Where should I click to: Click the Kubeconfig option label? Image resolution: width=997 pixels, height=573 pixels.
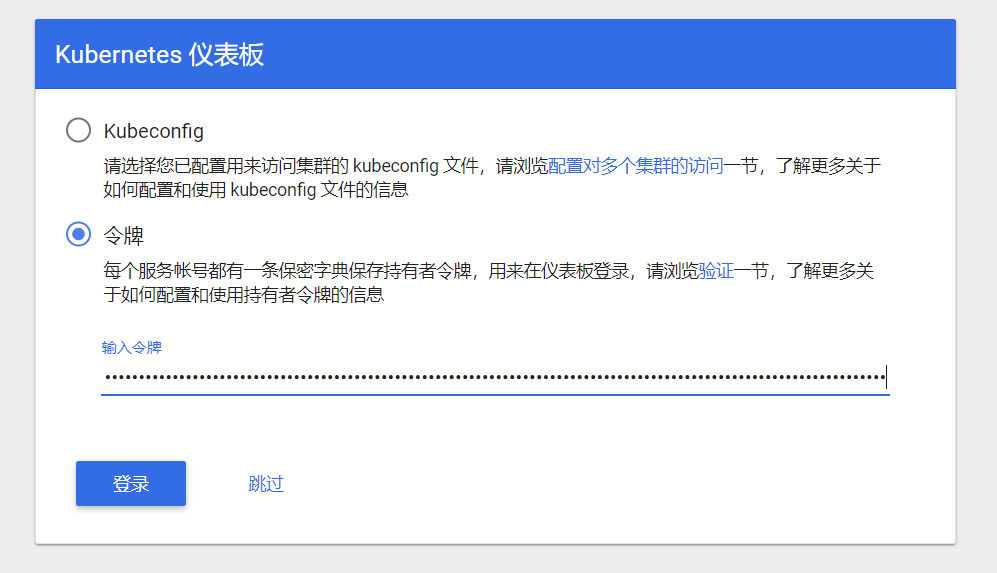[154, 131]
